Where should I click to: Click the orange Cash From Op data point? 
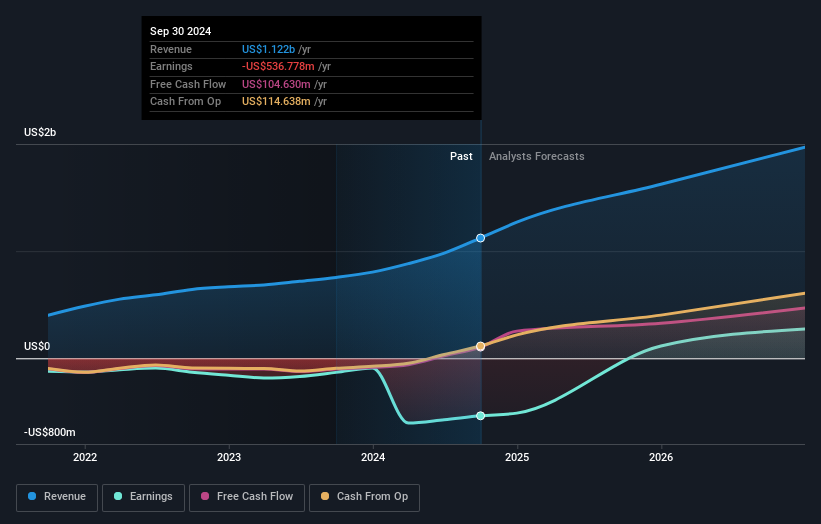tap(480, 347)
